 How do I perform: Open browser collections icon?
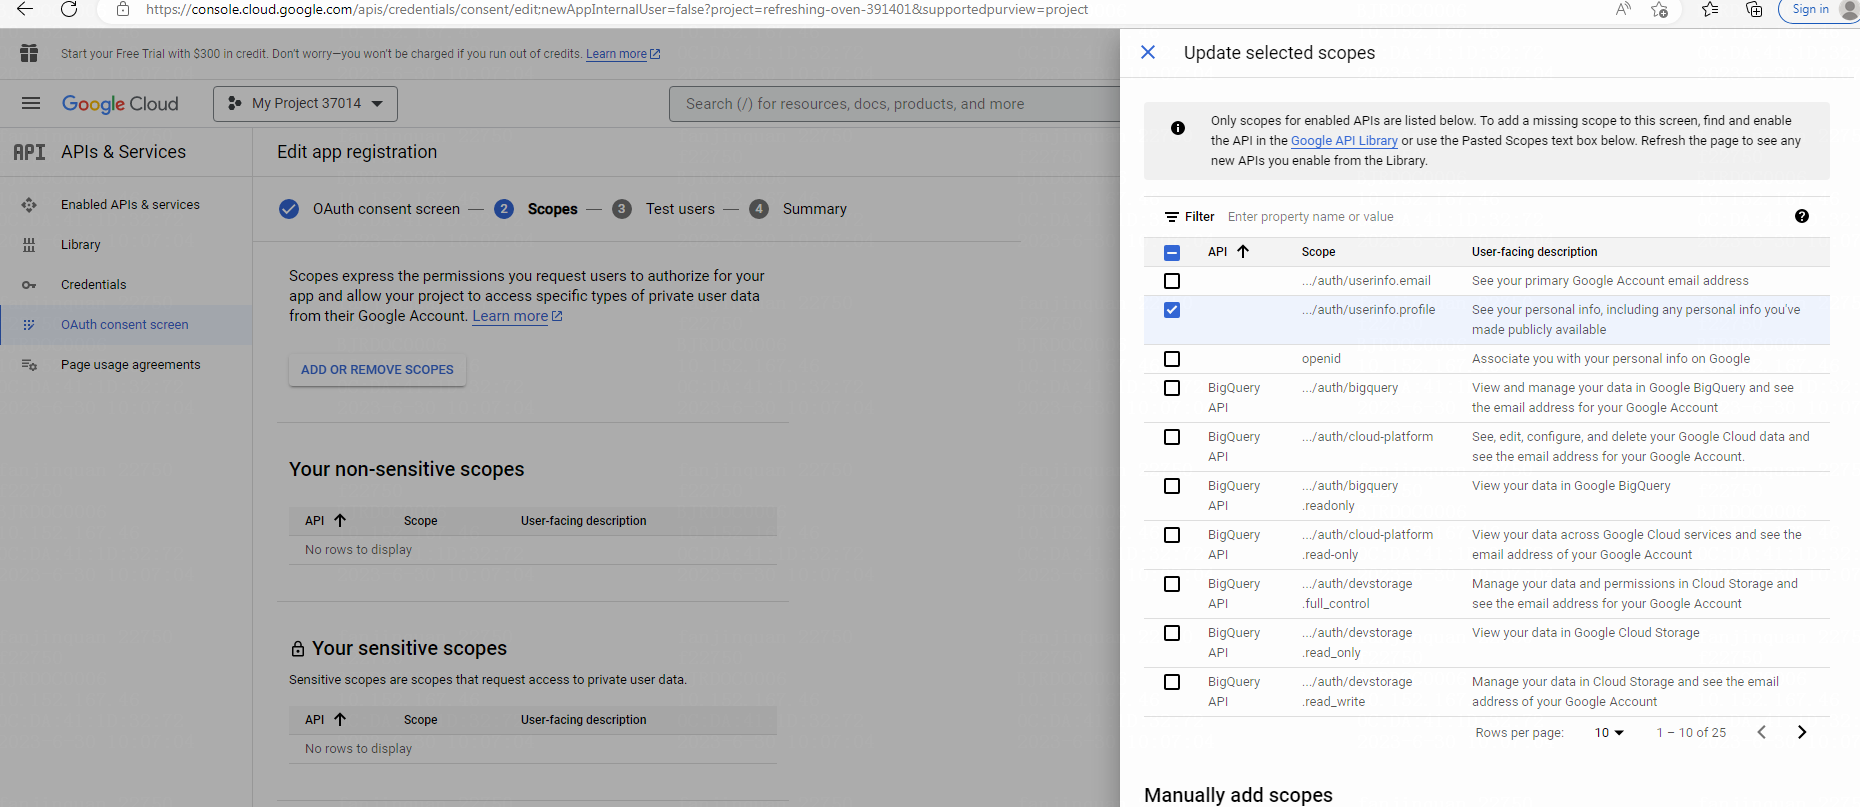coord(1754,9)
